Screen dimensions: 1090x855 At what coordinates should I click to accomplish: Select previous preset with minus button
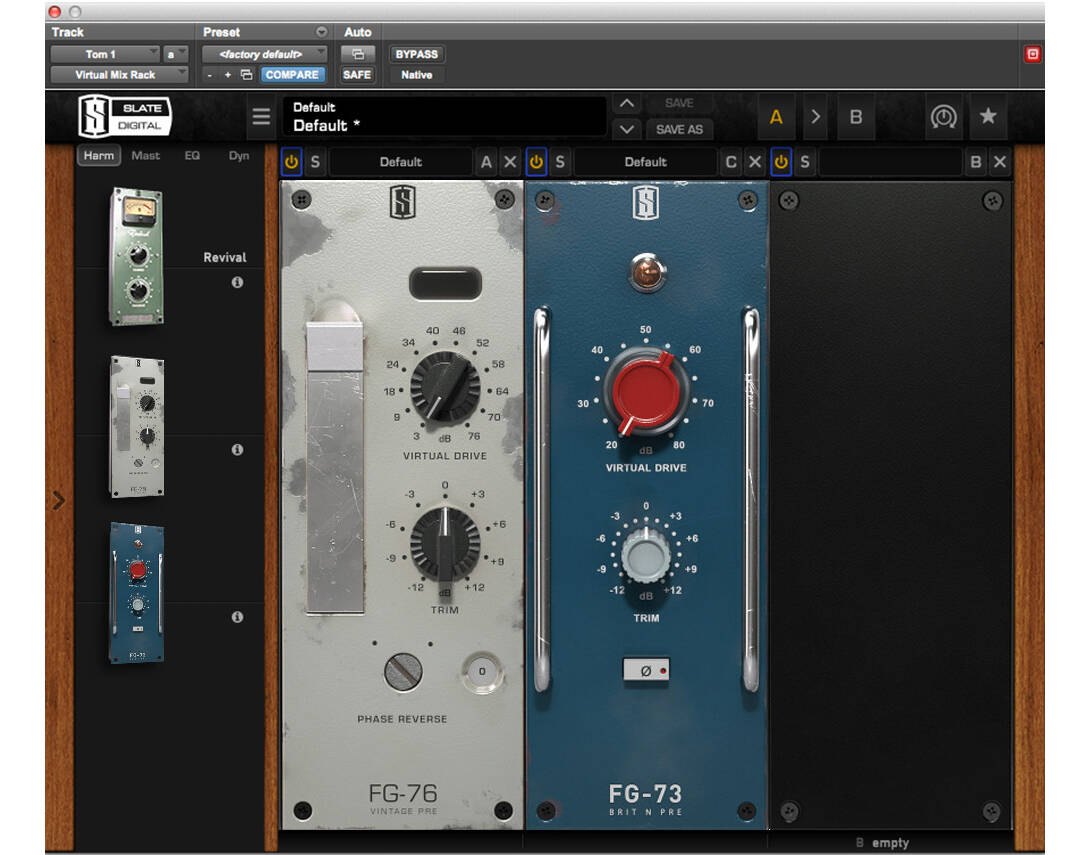[x=210, y=74]
